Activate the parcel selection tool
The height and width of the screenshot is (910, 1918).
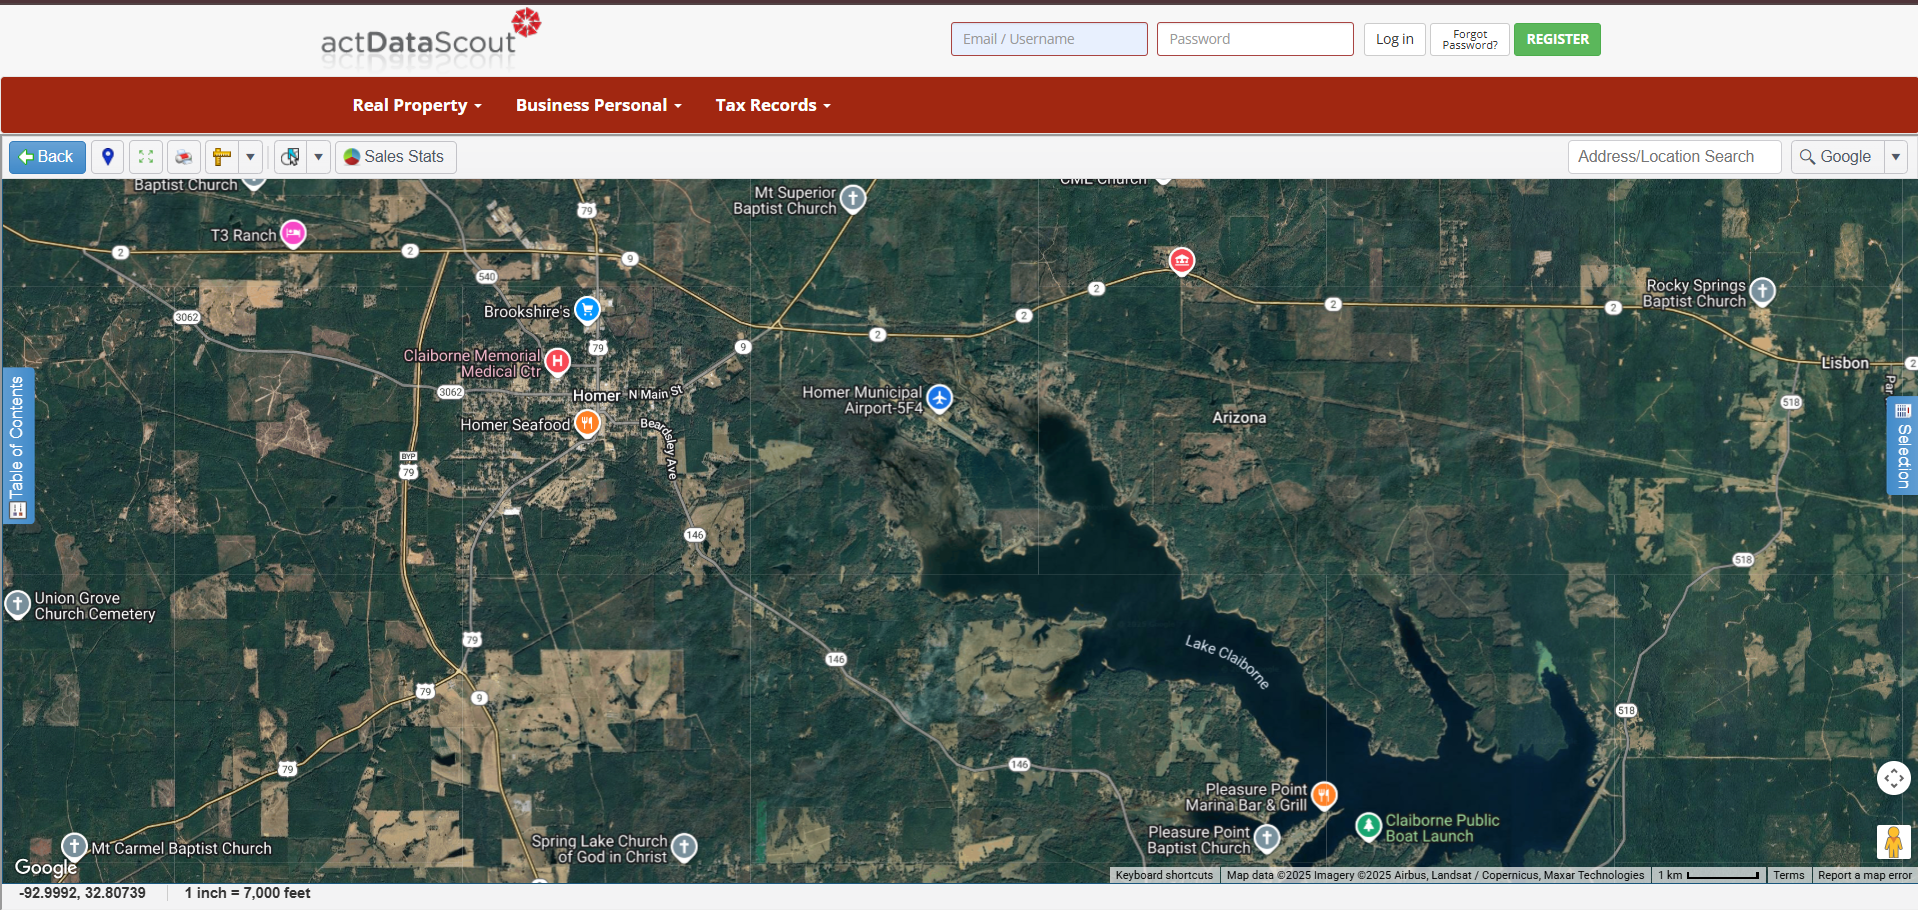click(290, 157)
